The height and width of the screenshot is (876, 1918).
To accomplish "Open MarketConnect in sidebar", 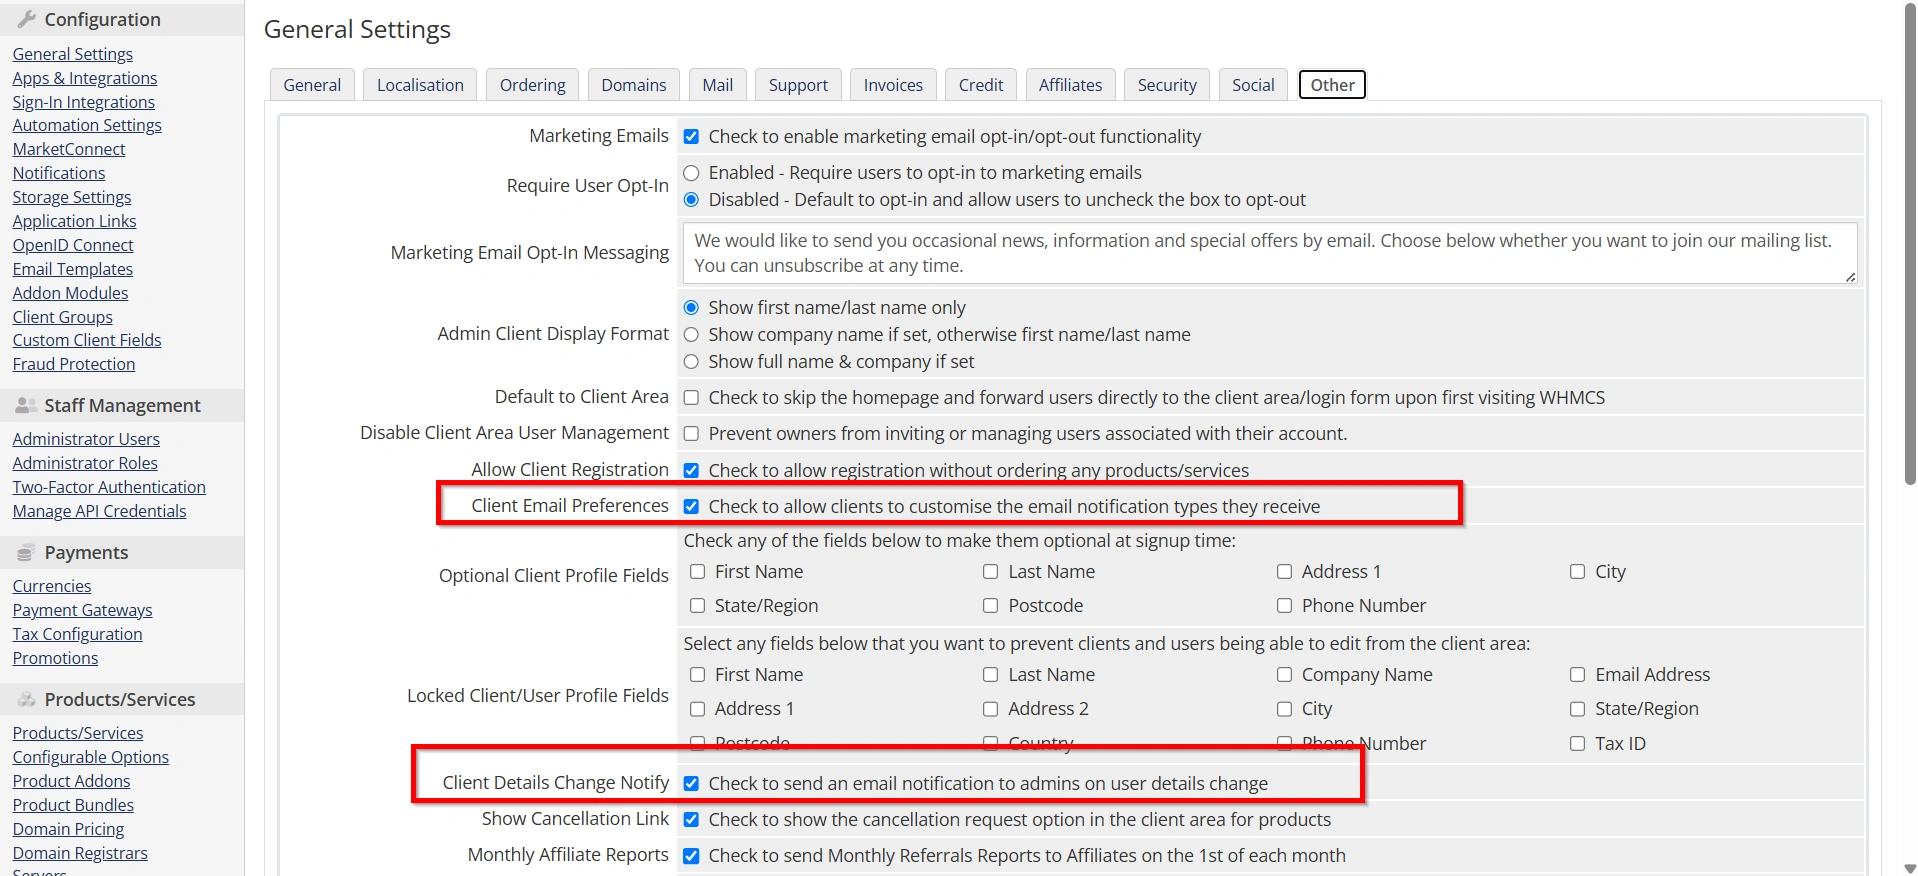I will [69, 149].
